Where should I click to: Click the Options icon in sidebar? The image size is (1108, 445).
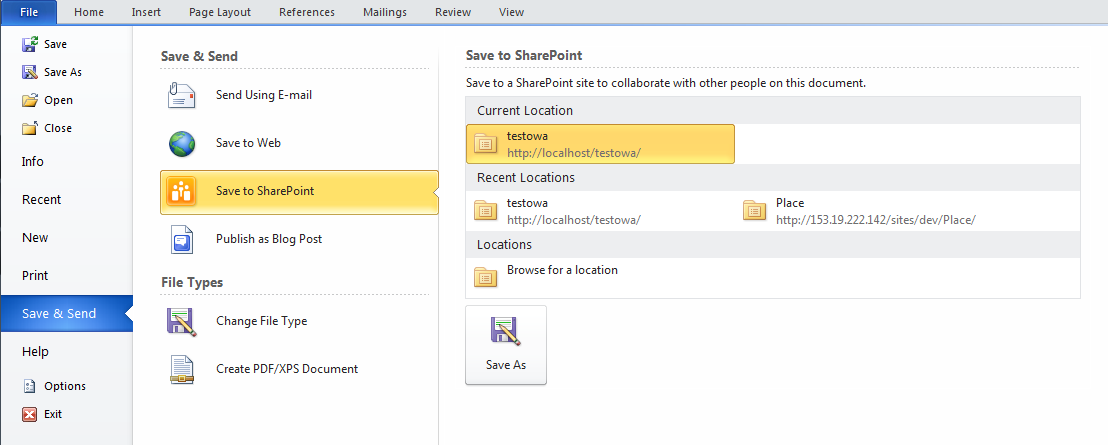coord(30,386)
